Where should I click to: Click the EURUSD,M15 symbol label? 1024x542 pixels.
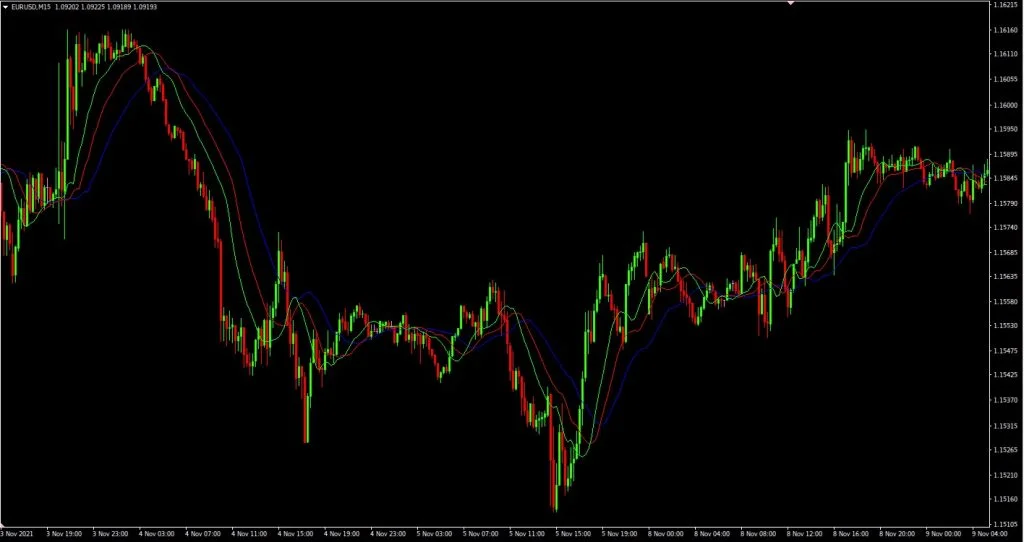pos(30,7)
